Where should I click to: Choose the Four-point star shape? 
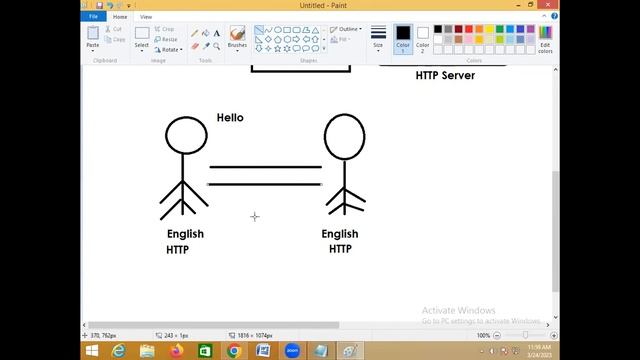[268, 49]
